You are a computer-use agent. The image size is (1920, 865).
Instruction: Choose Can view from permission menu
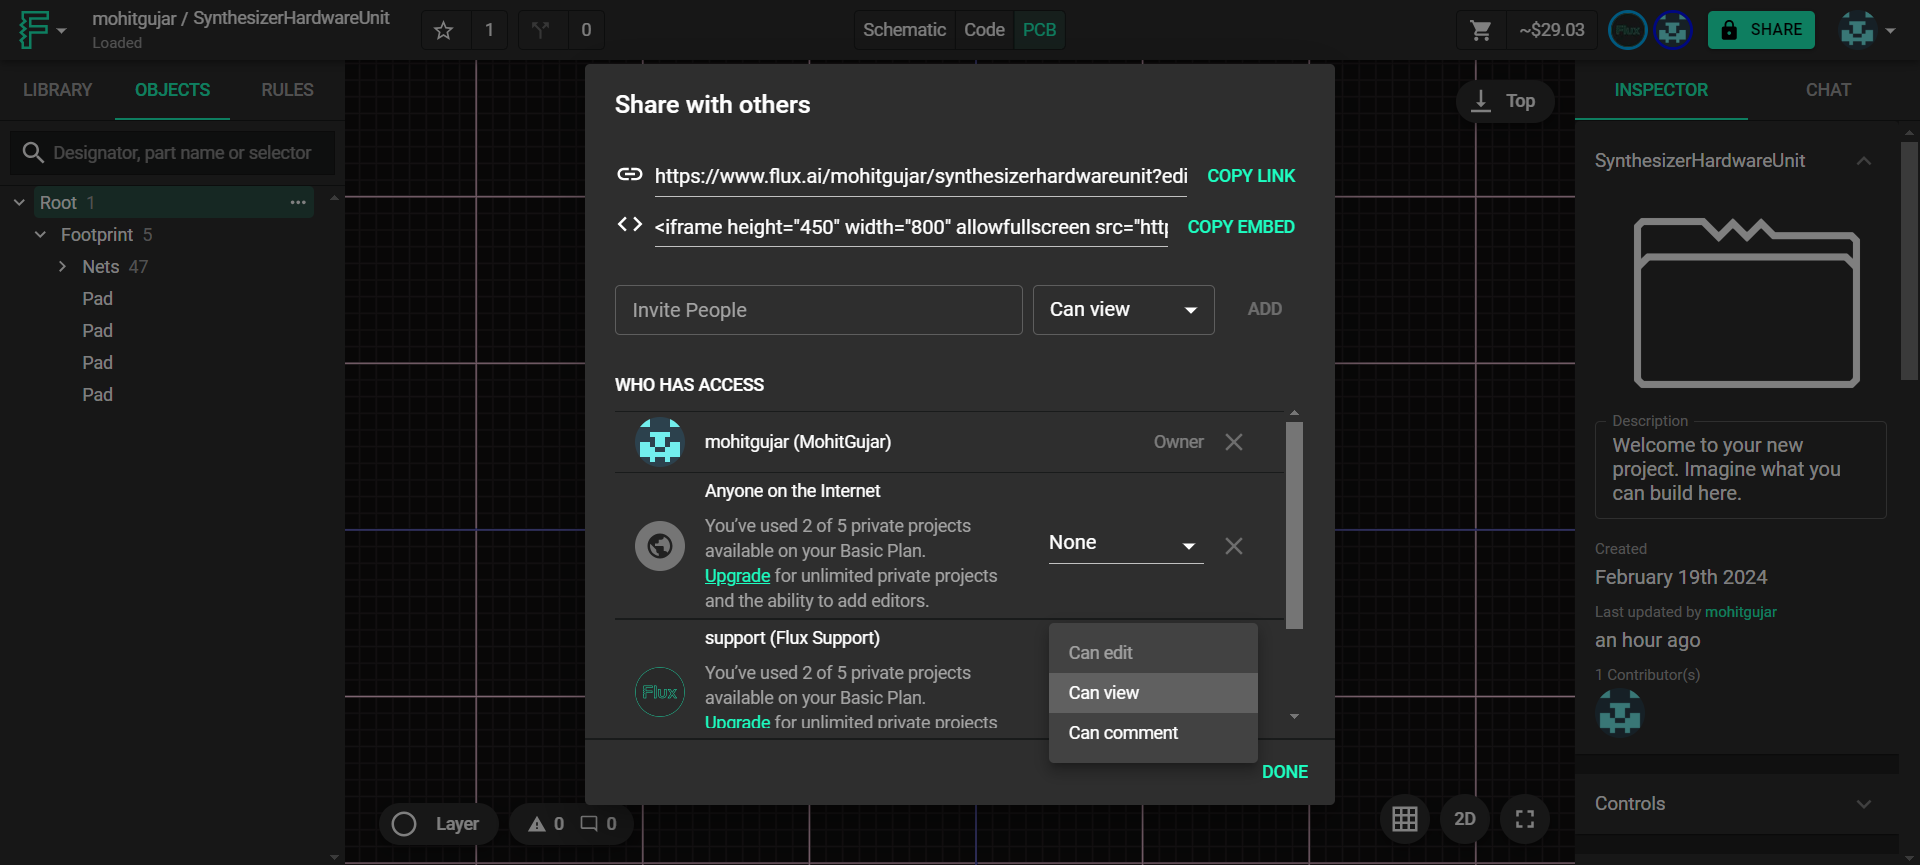point(1153,693)
